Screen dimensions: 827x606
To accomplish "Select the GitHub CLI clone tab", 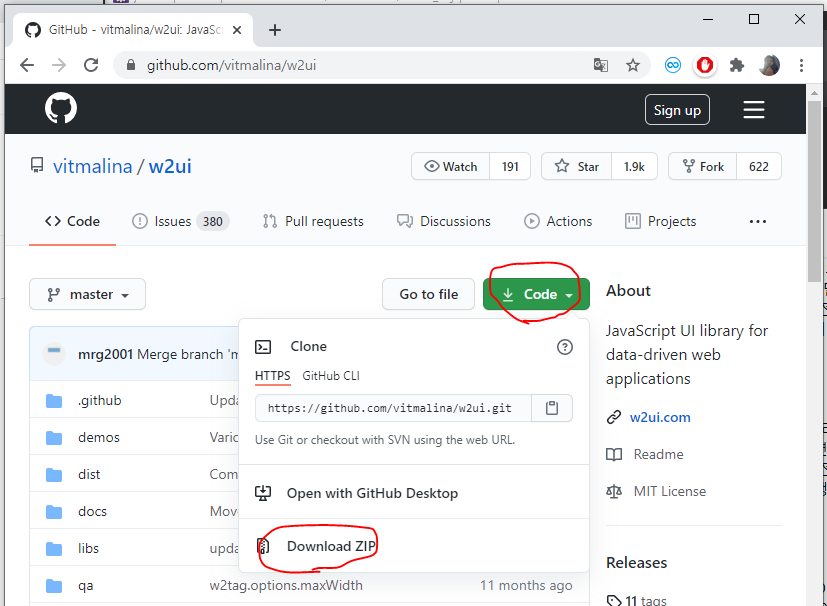I will tap(331, 376).
